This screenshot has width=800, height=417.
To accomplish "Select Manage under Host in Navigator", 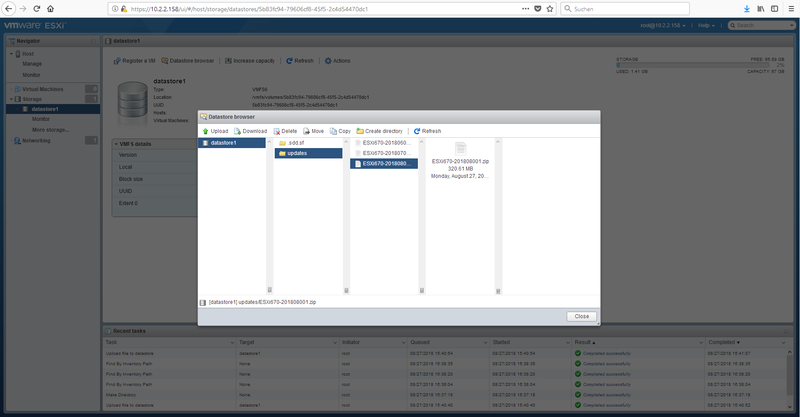I will pos(32,64).
